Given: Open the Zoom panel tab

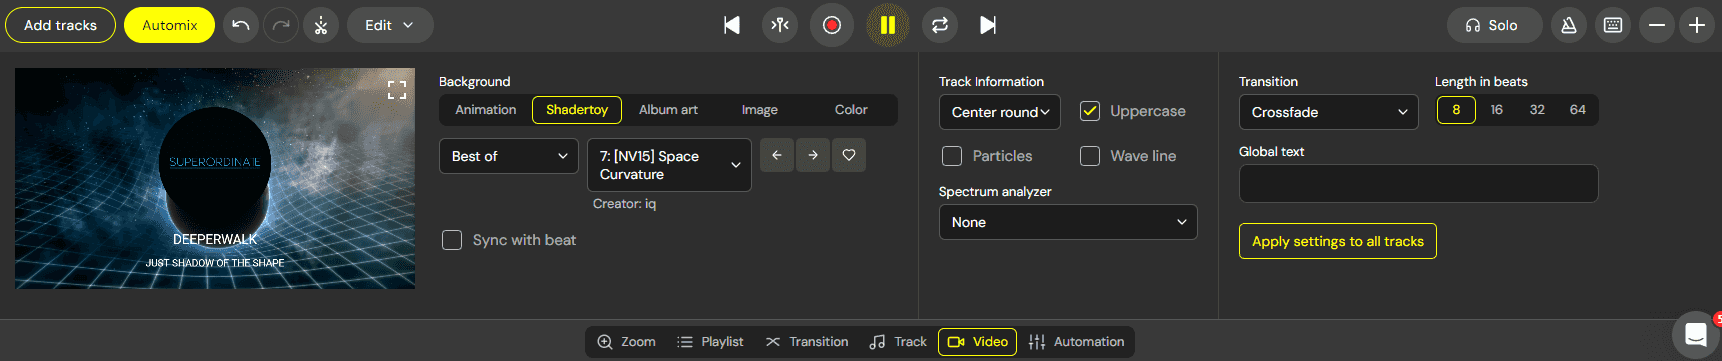Looking at the screenshot, I should coord(626,342).
